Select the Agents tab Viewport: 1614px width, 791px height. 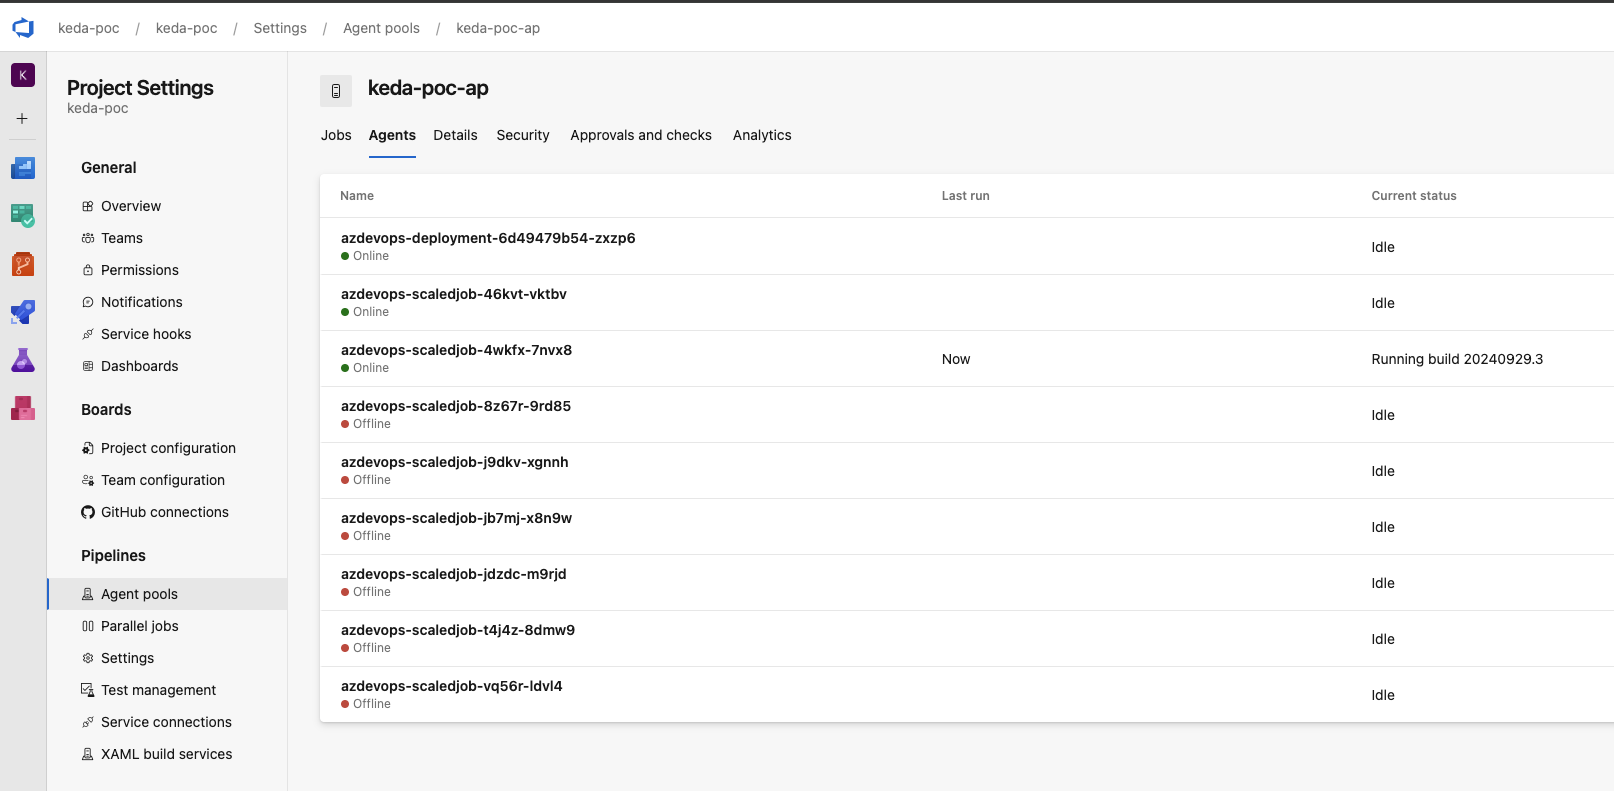392,135
